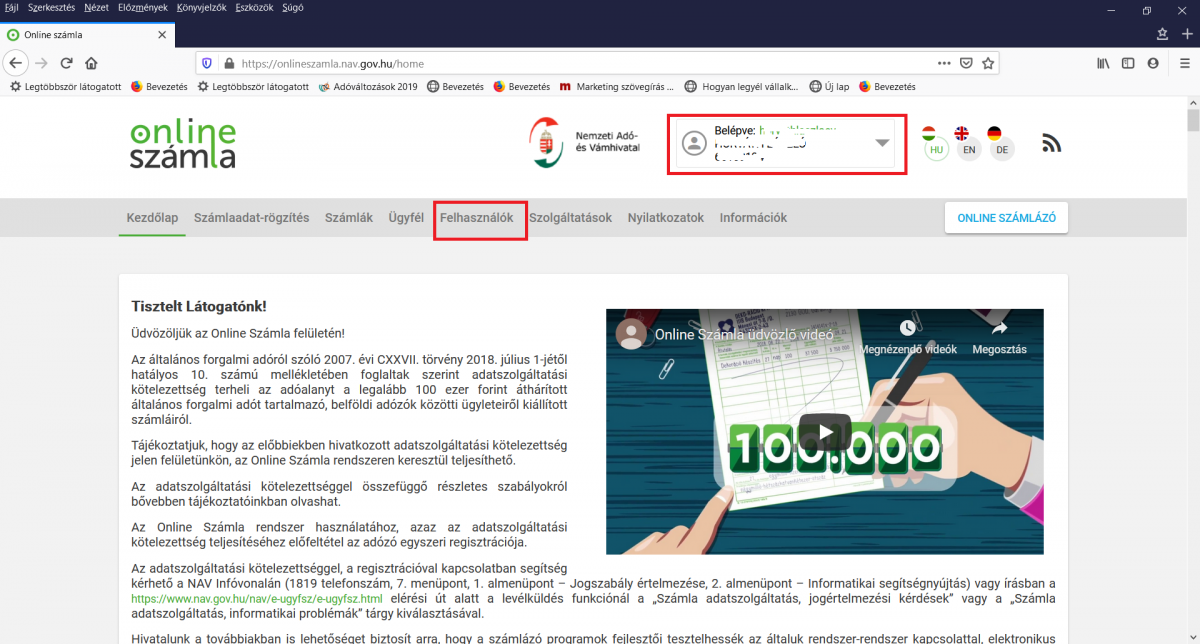Open the Számlák menu

point(349,218)
